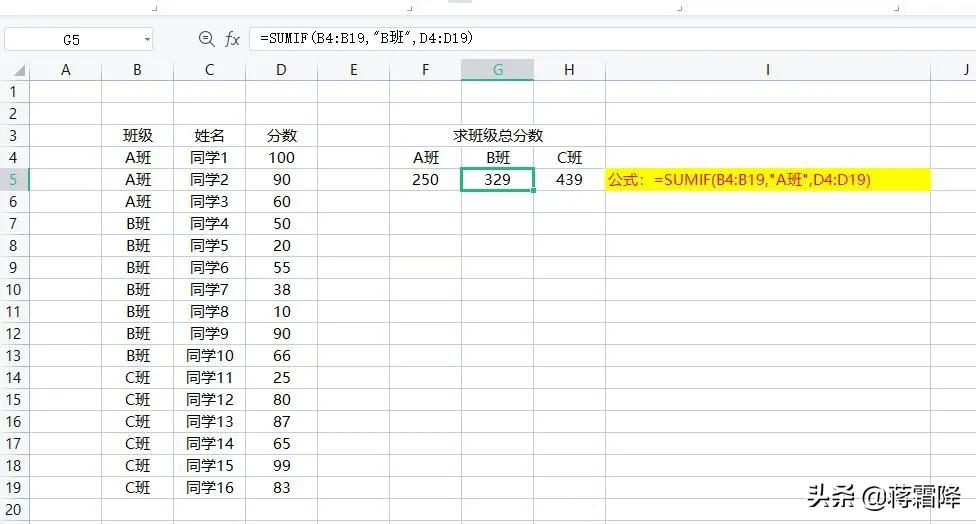The width and height of the screenshot is (976, 524).
Task: Select the active cell showing 329
Action: pyautogui.click(x=497, y=180)
